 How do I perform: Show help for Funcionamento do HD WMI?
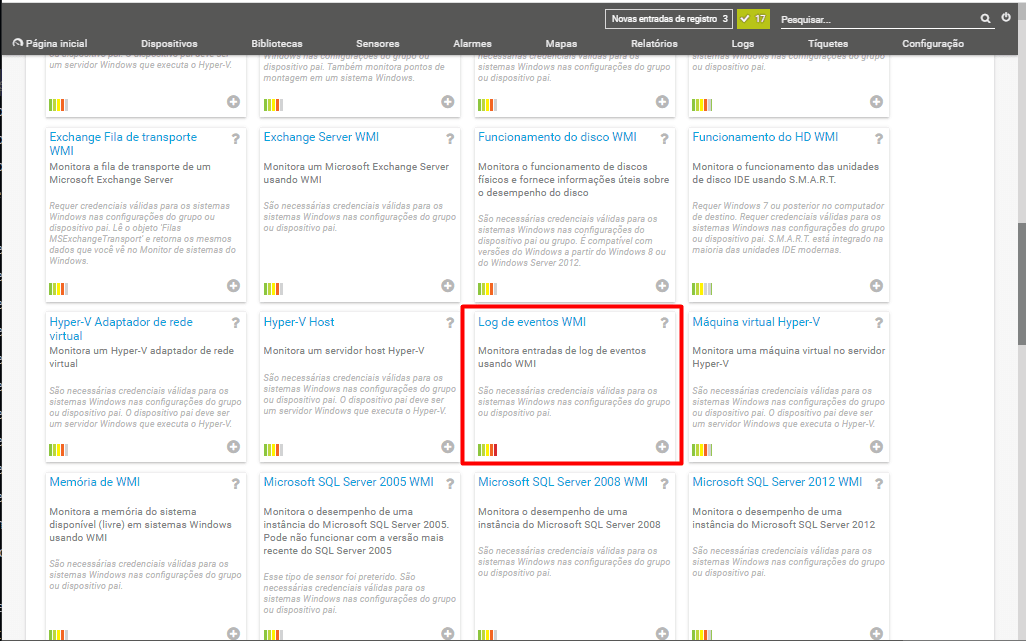(879, 139)
